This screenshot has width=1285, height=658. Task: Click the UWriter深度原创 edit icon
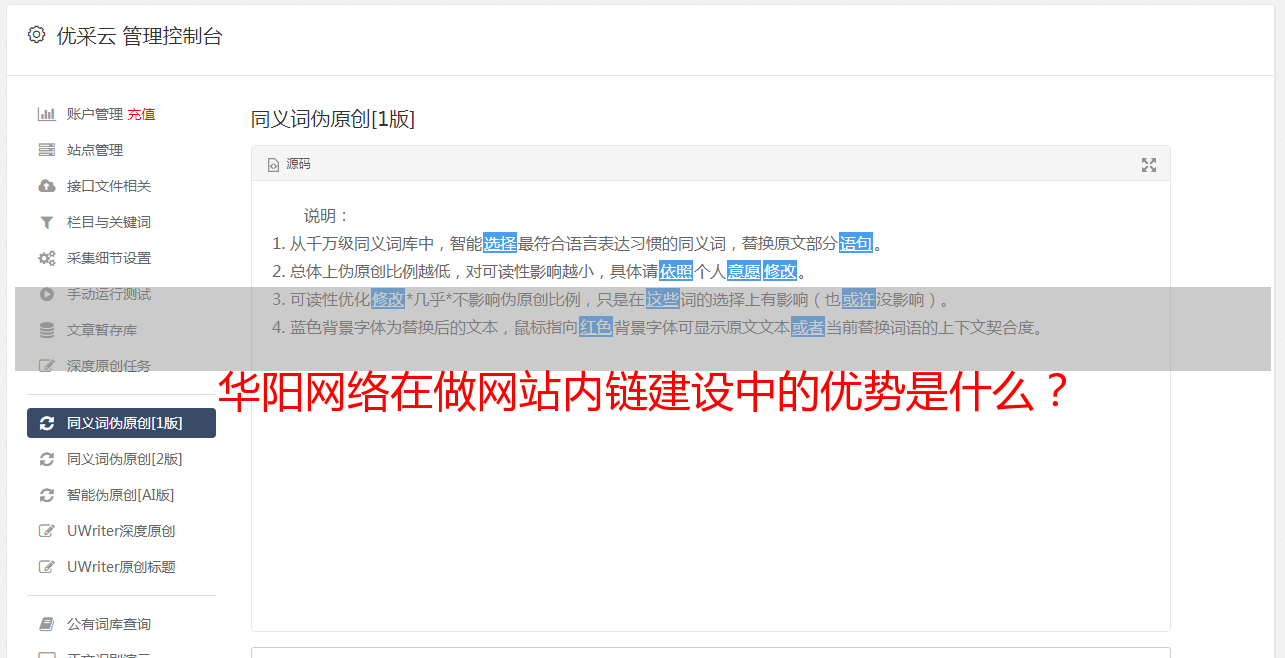click(x=46, y=531)
